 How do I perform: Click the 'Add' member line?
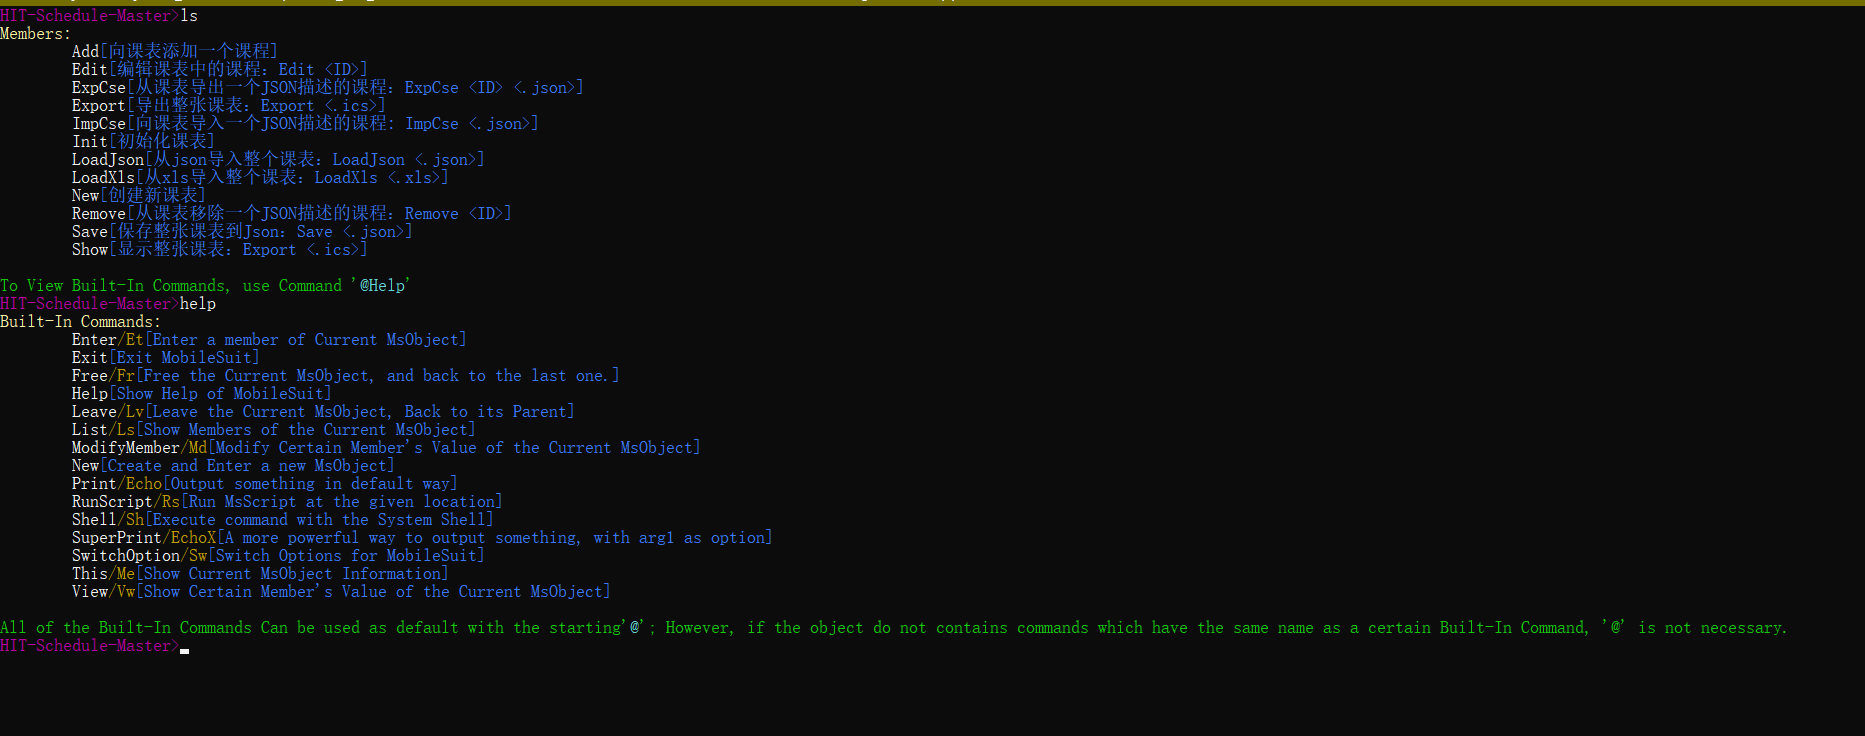[175, 51]
